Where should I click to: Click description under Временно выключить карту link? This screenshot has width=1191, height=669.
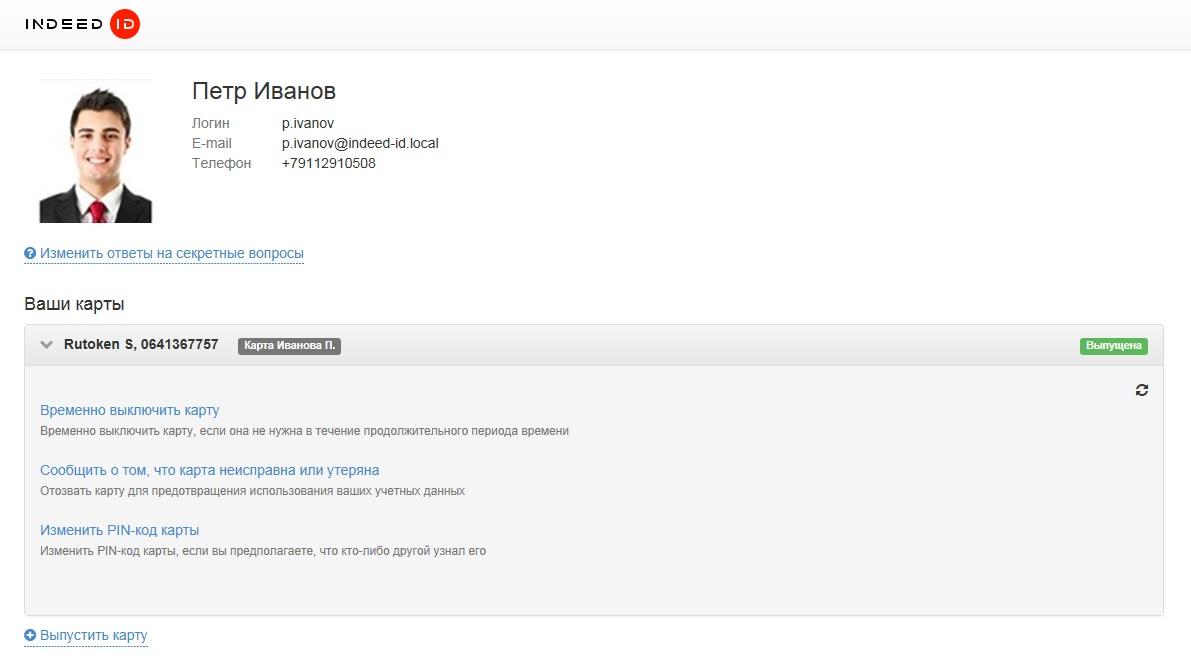(x=305, y=431)
